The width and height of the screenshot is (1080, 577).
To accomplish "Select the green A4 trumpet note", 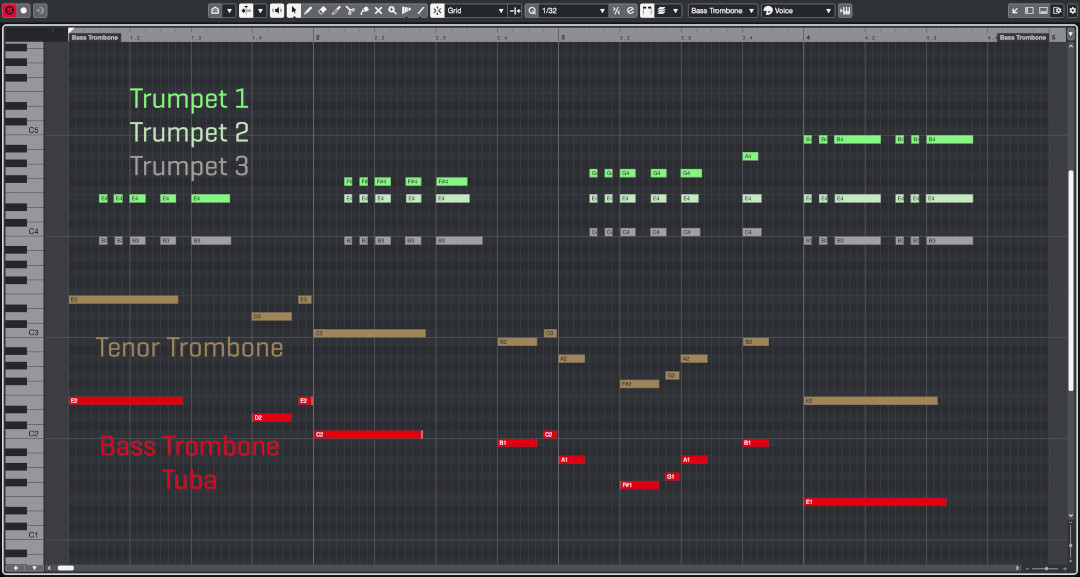I will point(750,156).
